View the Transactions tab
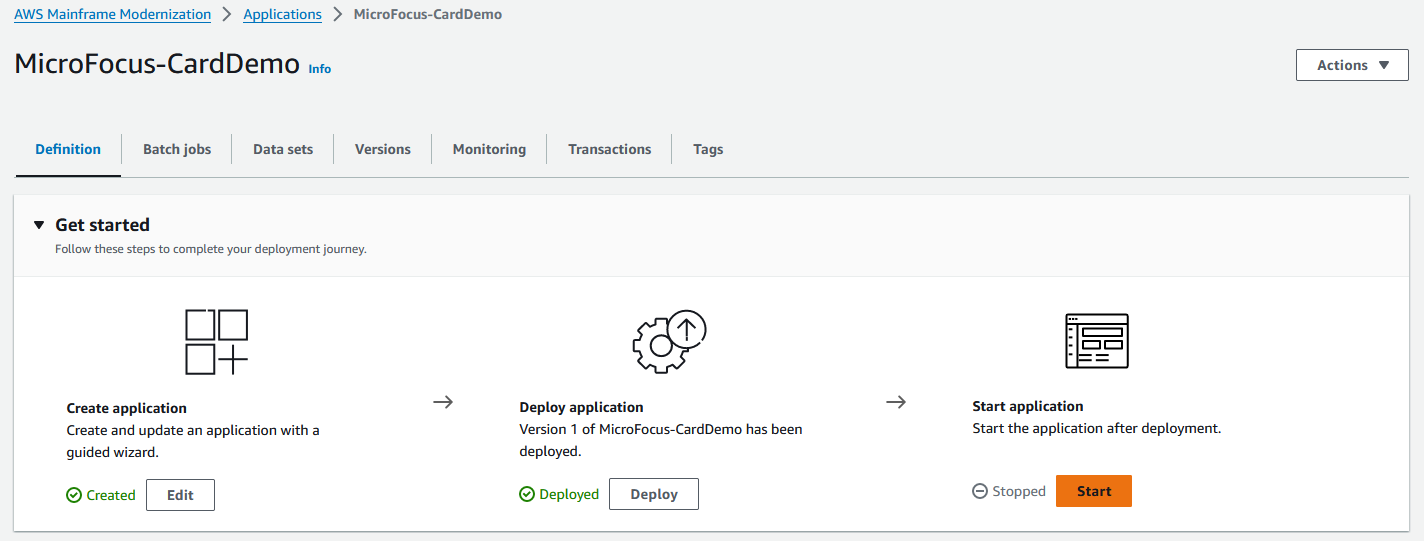Screen dimensions: 1424x541 [609, 149]
